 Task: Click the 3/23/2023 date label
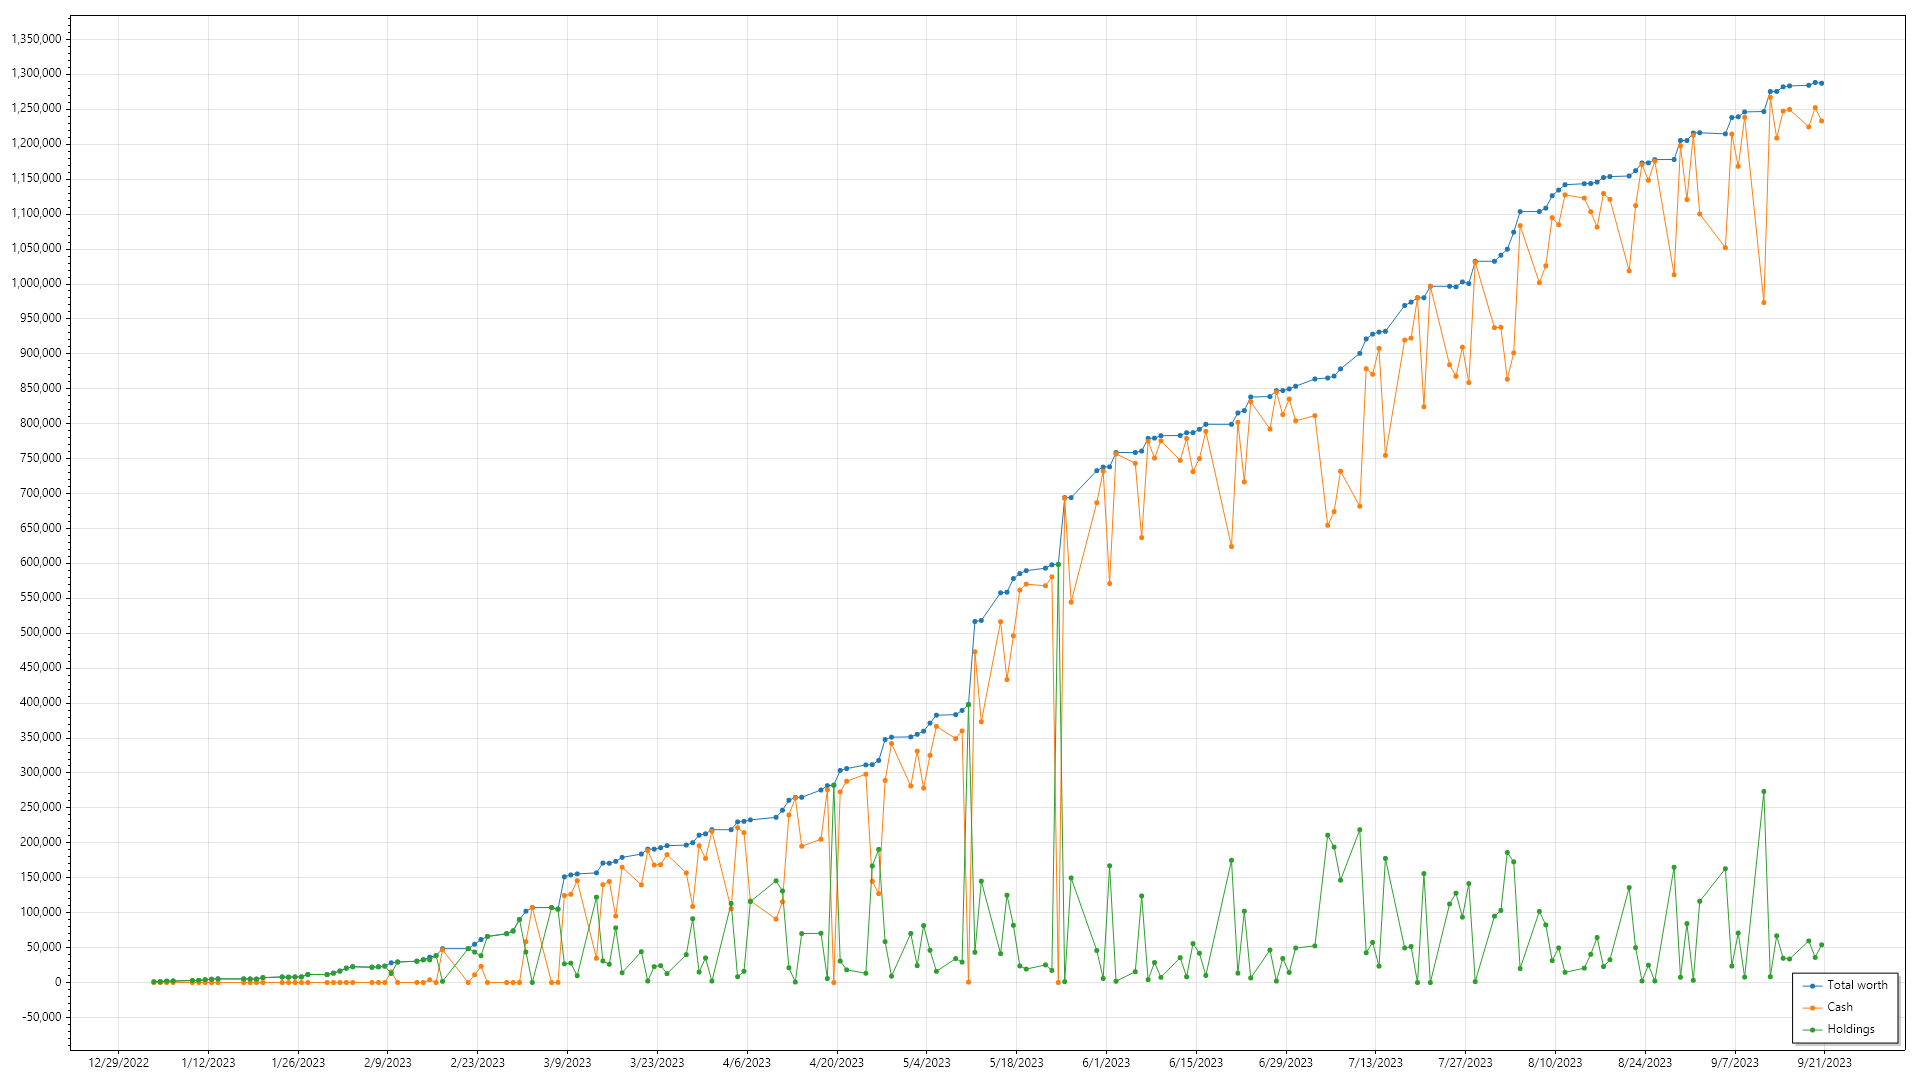click(657, 1063)
